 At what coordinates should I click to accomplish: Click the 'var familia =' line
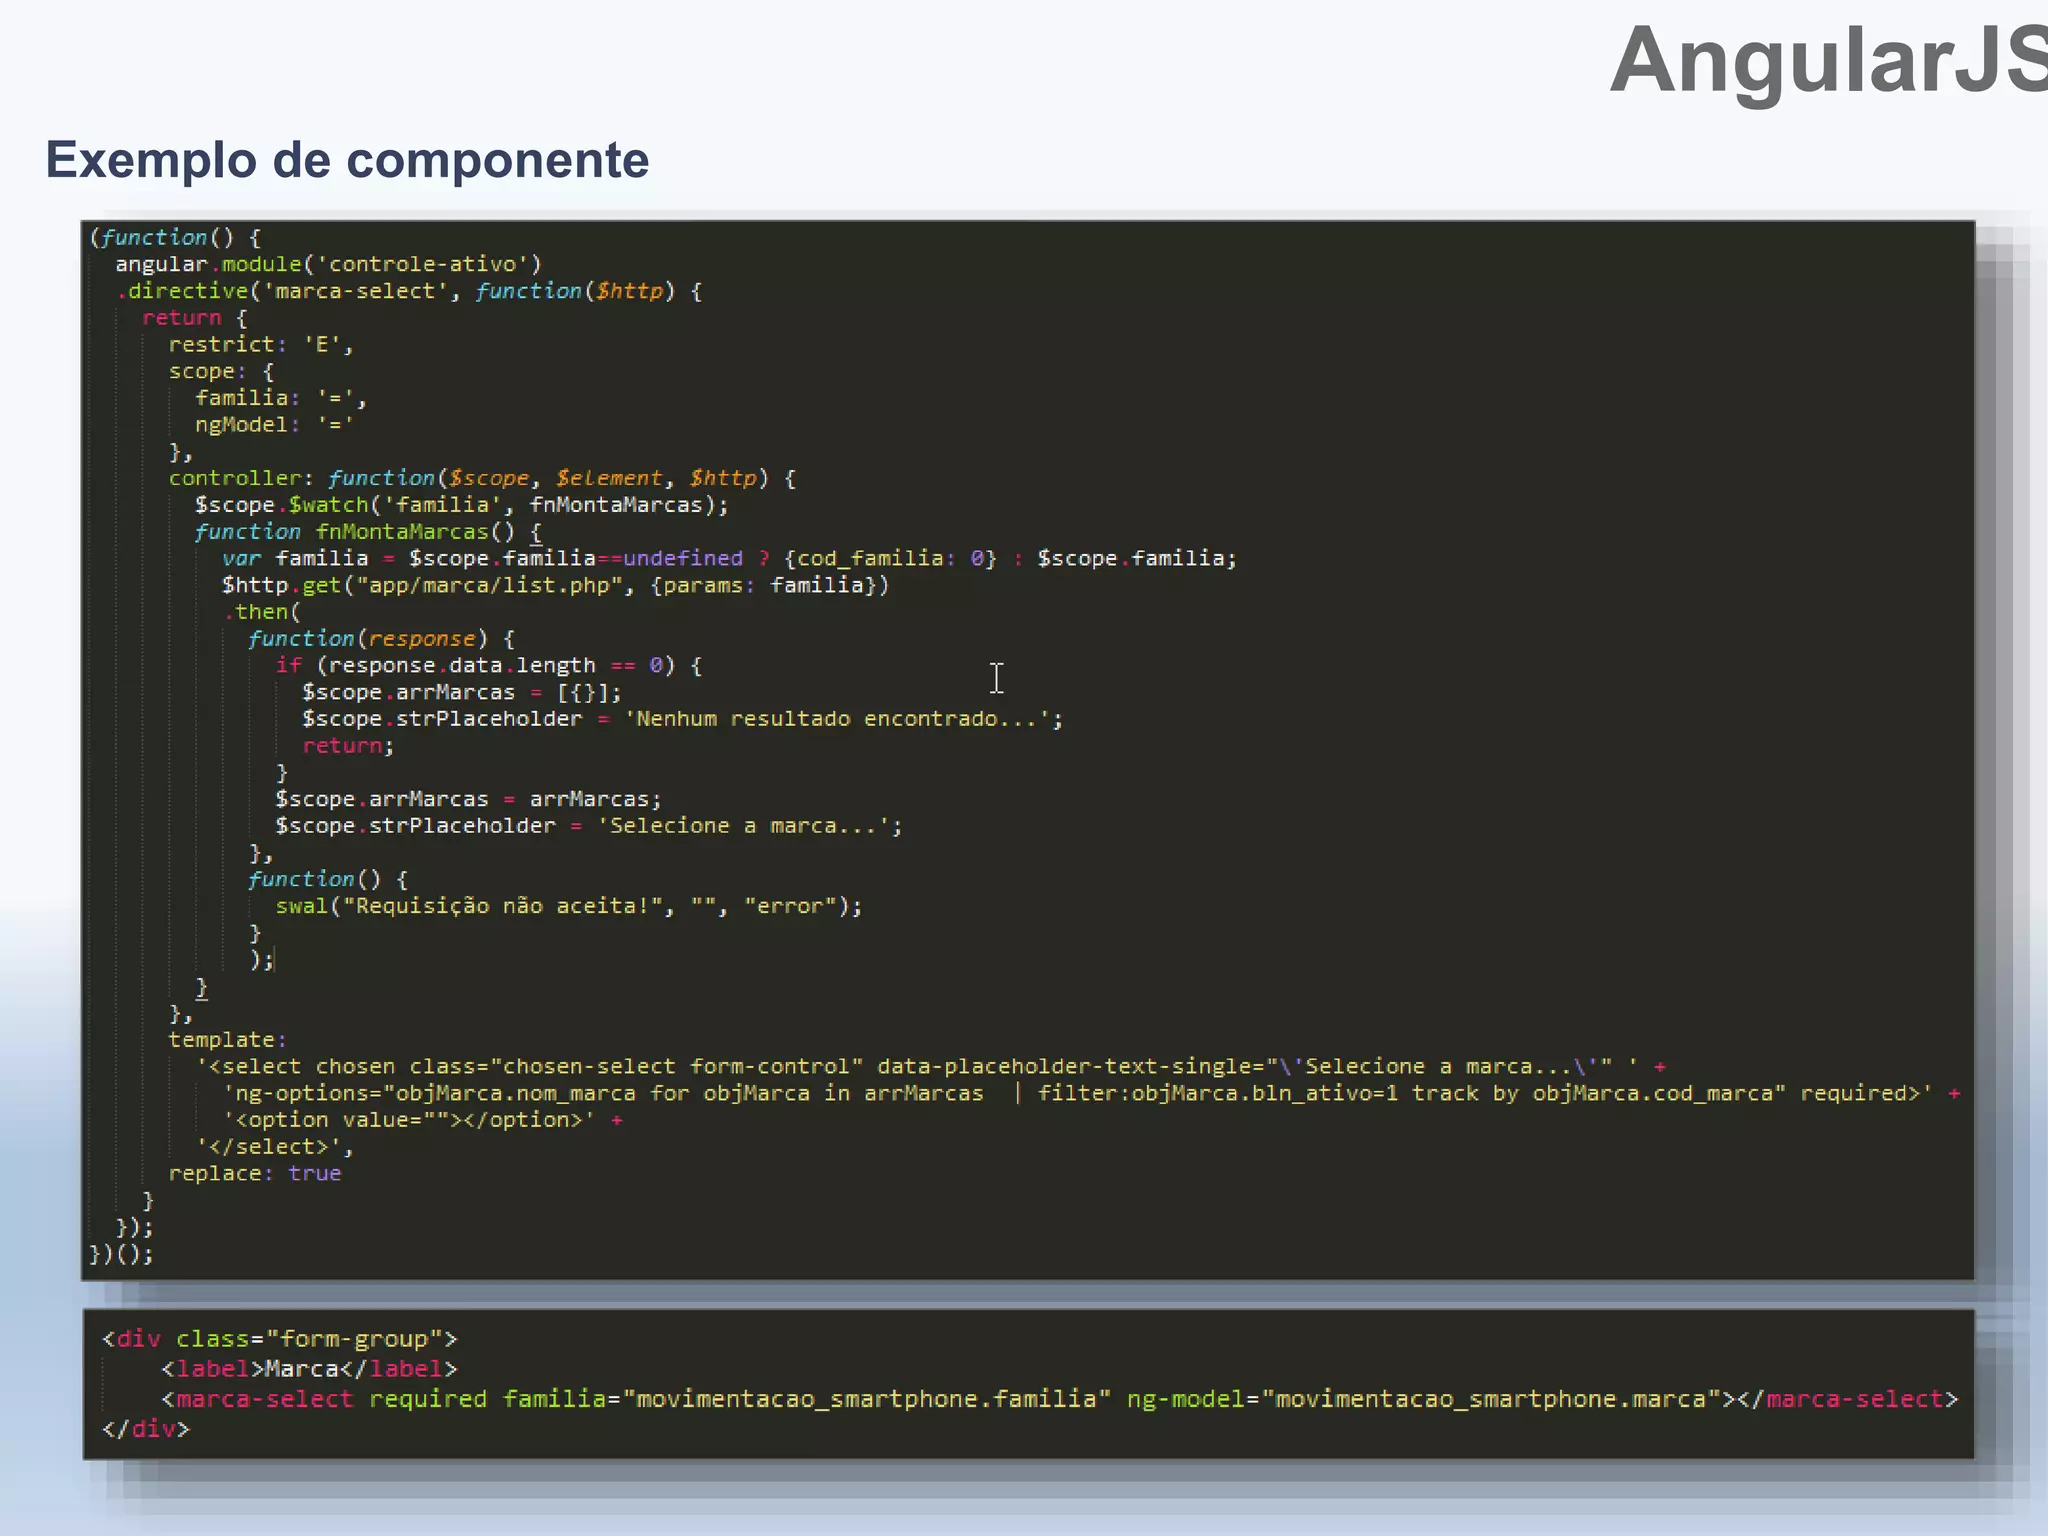click(729, 558)
